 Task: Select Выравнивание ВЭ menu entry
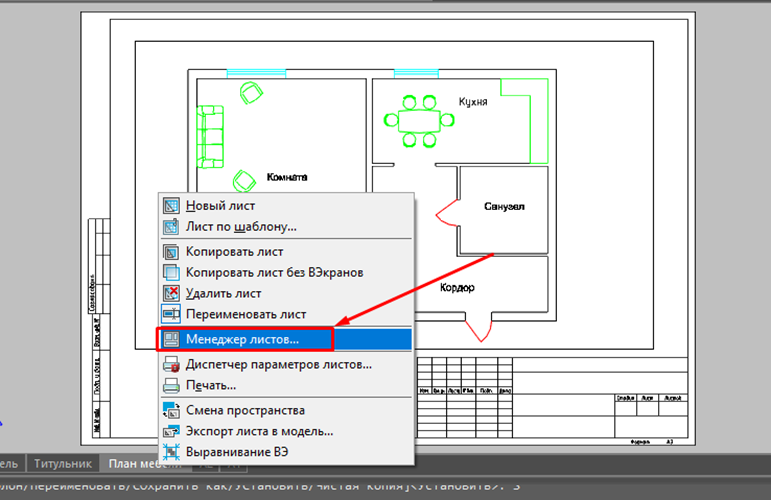click(286, 452)
